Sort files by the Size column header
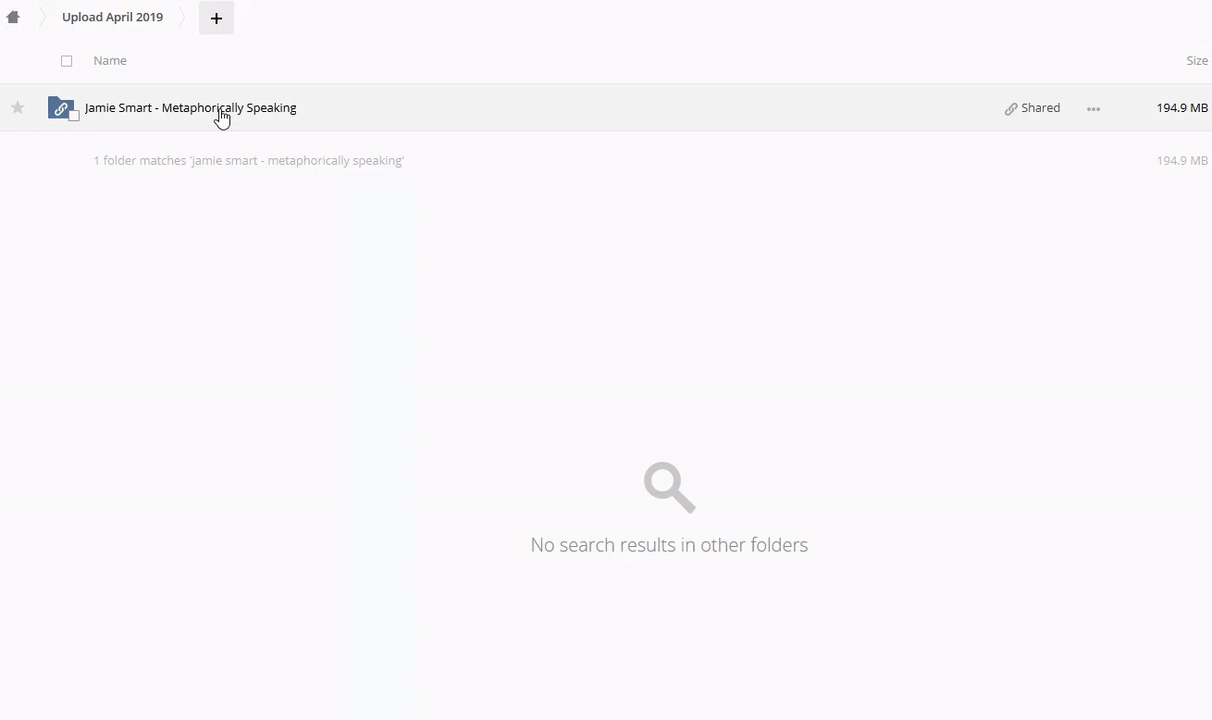Image resolution: width=1212 pixels, height=720 pixels. (1196, 61)
